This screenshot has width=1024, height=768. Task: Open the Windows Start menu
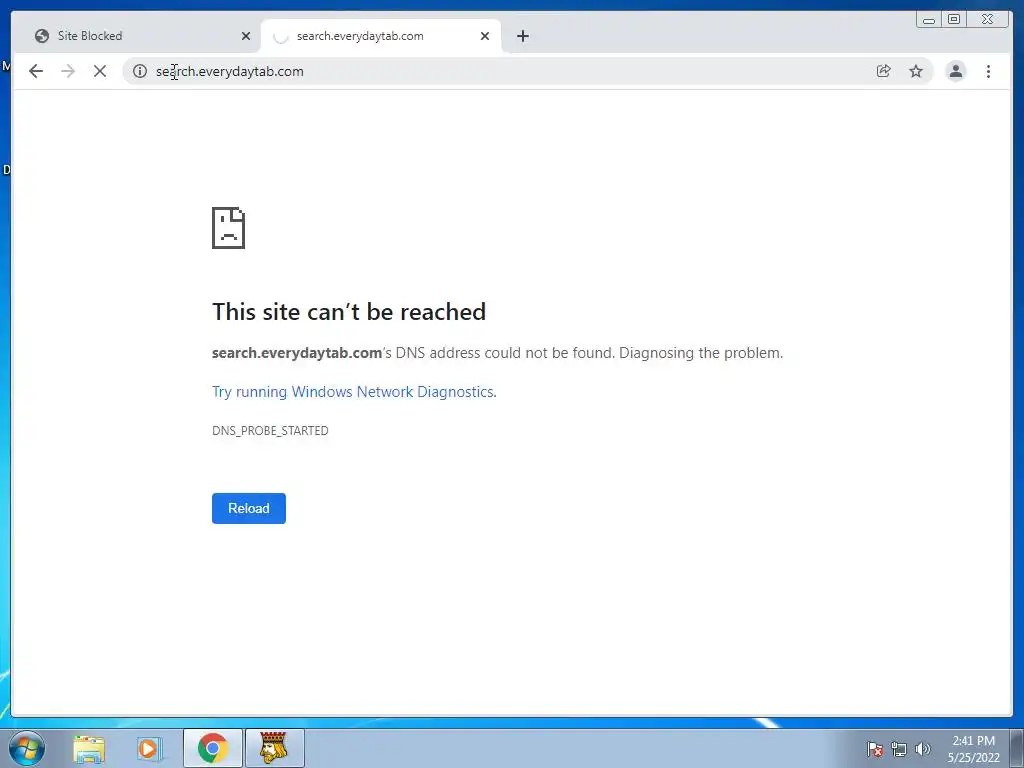coord(27,748)
